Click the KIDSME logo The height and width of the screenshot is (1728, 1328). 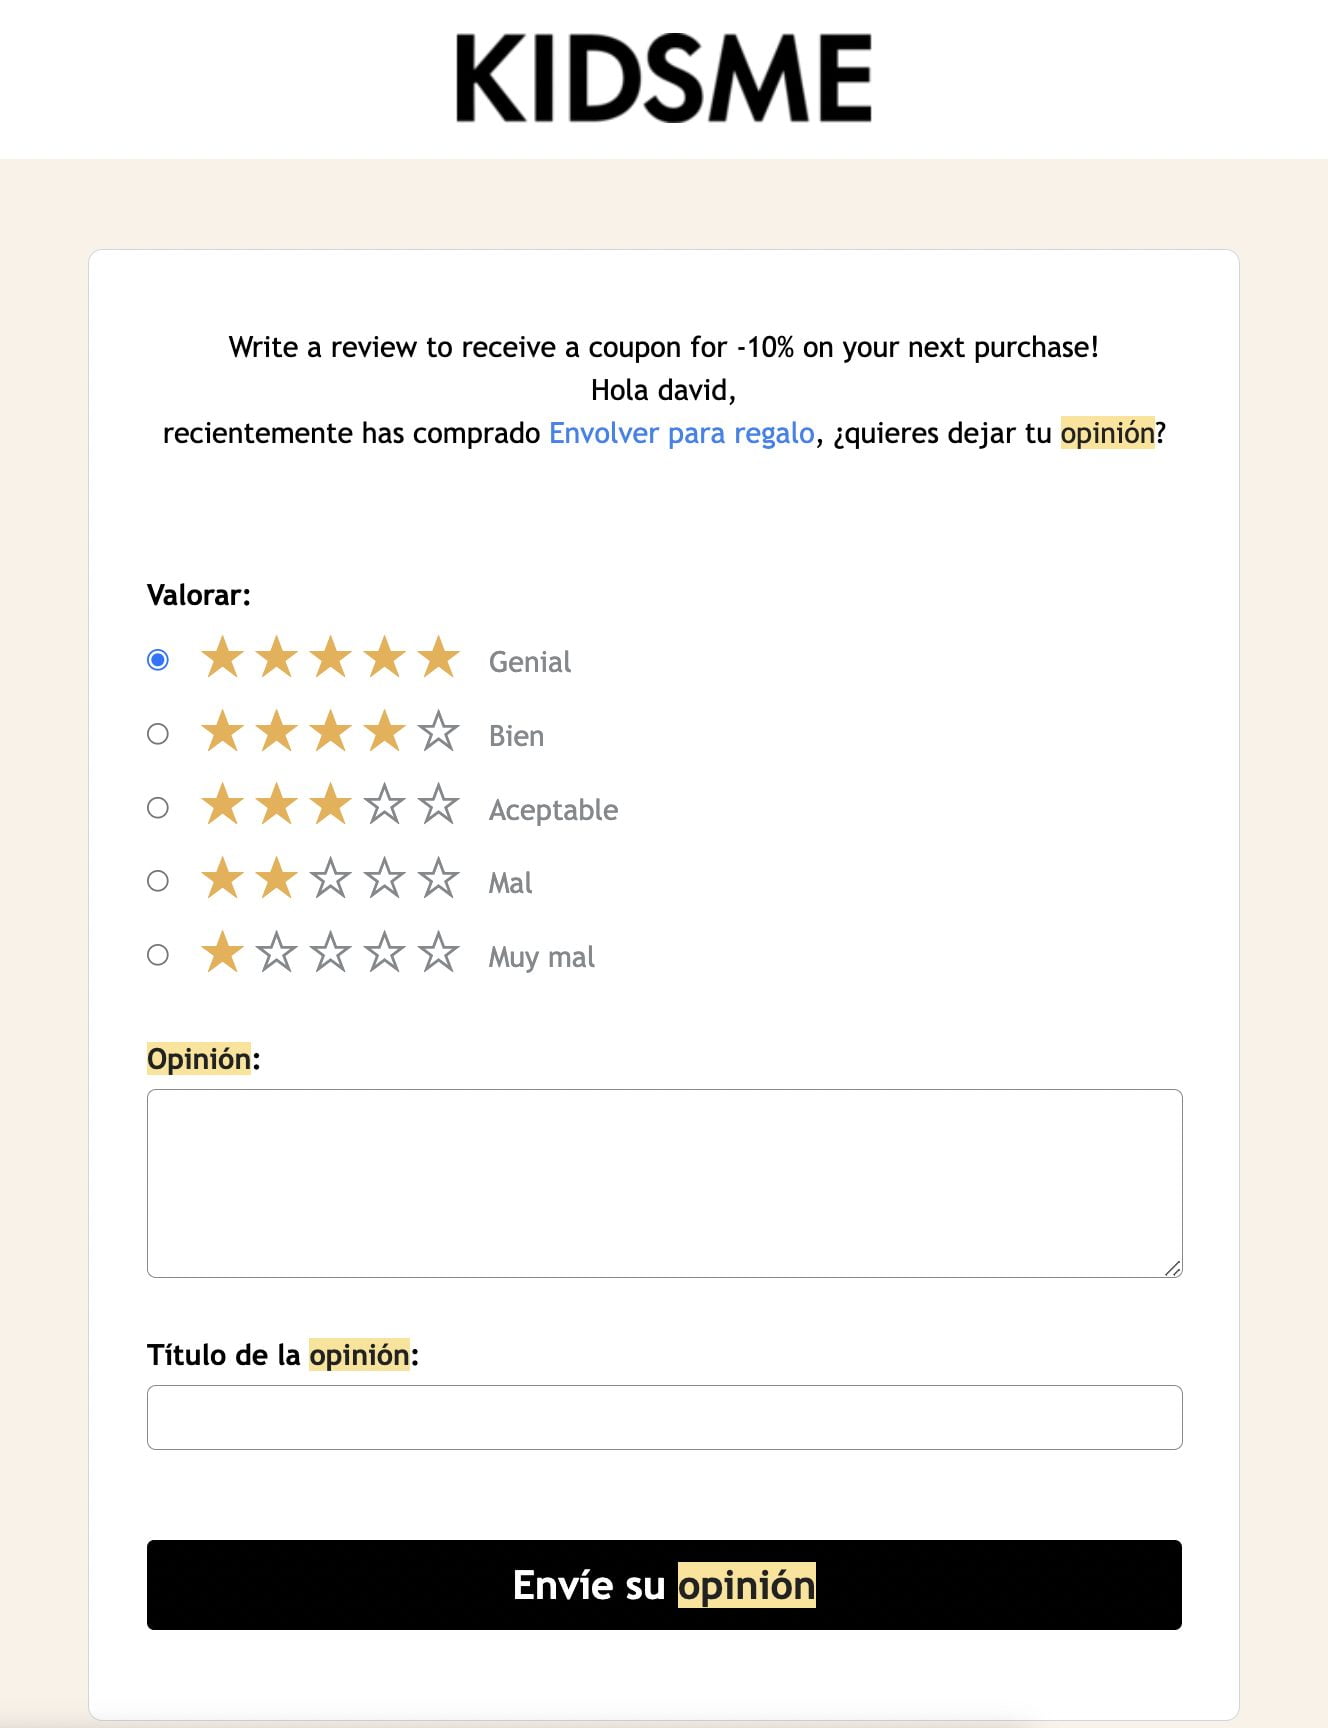click(x=663, y=78)
